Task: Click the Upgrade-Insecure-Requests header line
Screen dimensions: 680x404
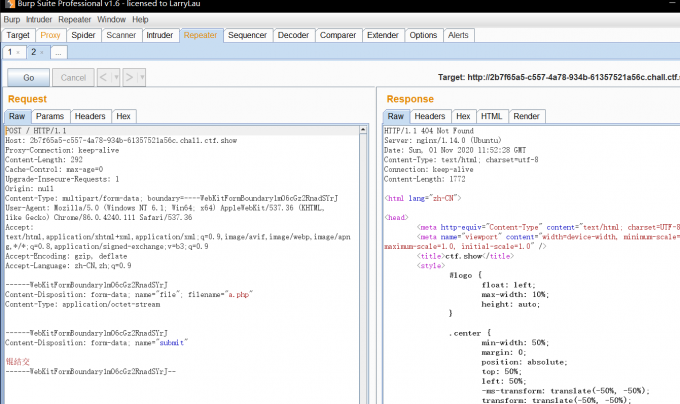Action: coord(62,179)
